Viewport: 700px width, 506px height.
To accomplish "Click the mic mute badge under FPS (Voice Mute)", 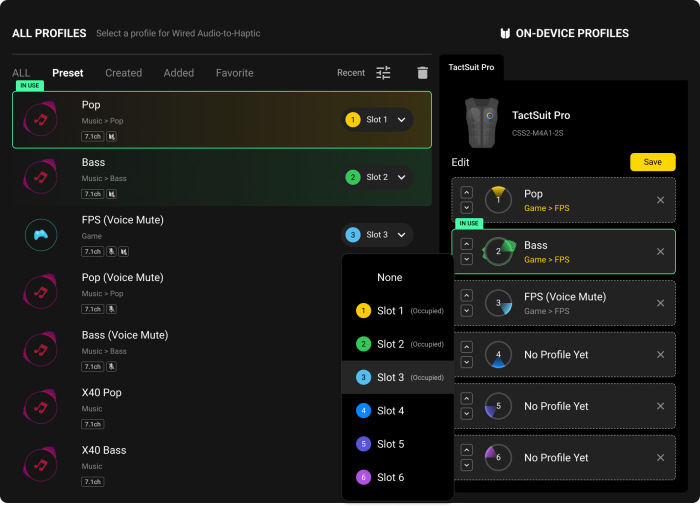I will [x=111, y=252].
